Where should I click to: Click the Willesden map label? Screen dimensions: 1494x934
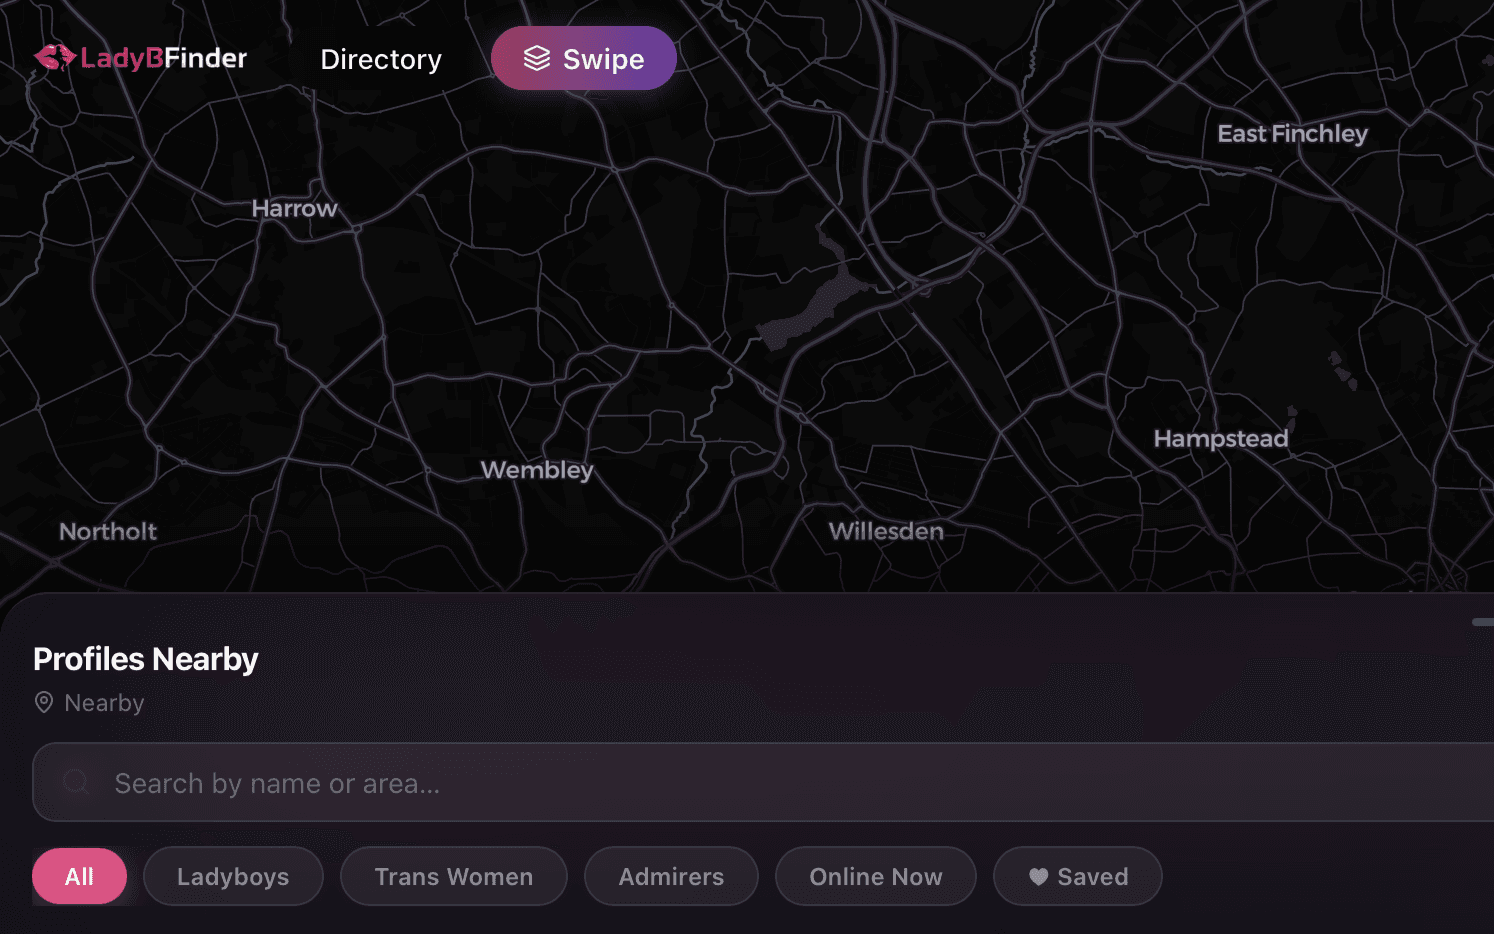pyautogui.click(x=886, y=531)
